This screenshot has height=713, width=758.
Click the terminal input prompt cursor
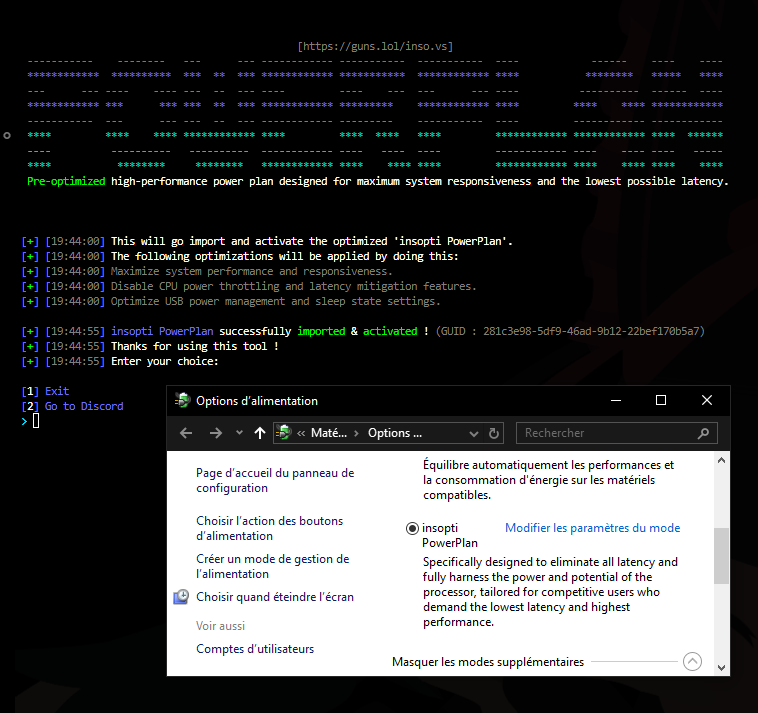36,422
